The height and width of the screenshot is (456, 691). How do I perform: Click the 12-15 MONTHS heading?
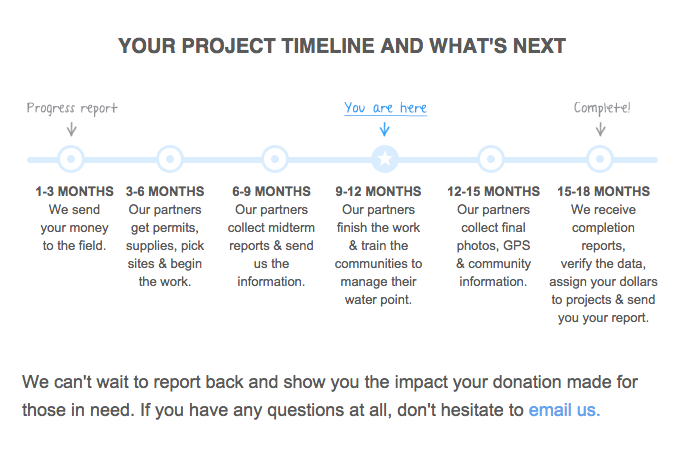tap(494, 192)
